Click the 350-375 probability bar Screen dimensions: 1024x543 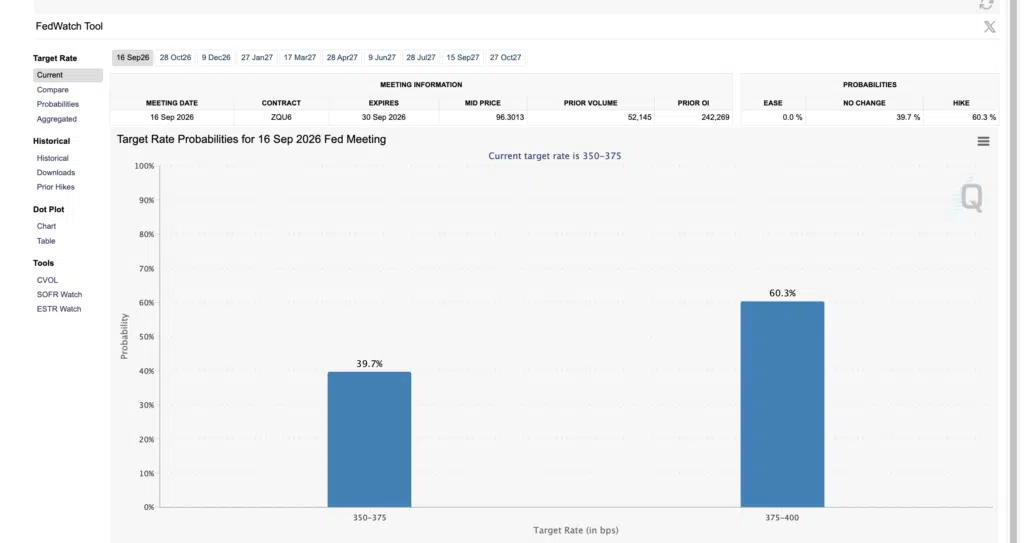coord(370,440)
